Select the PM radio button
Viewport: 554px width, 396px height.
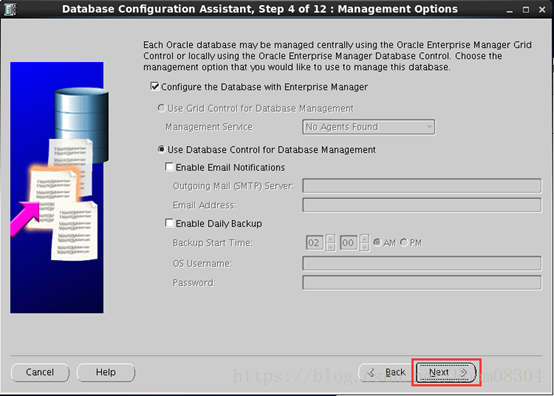403,242
